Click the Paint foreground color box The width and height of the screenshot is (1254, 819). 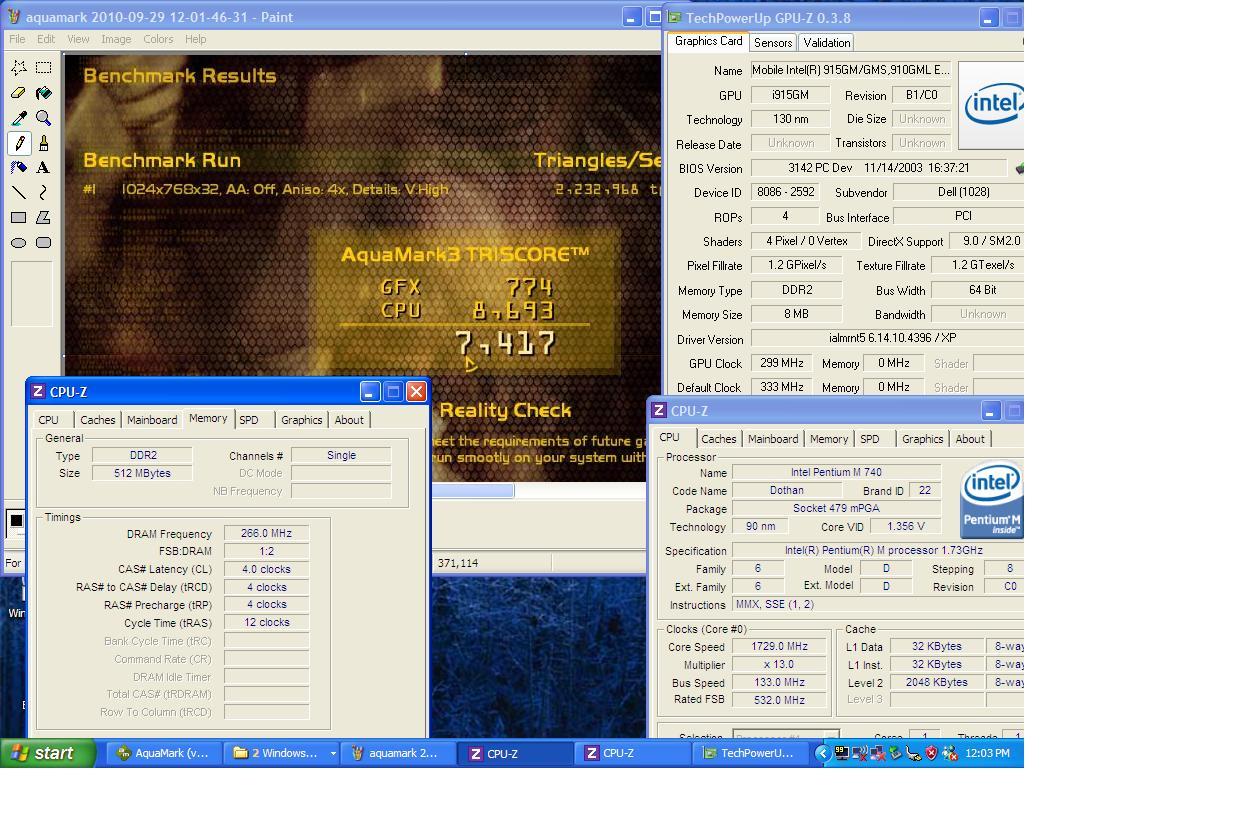pos(16,521)
